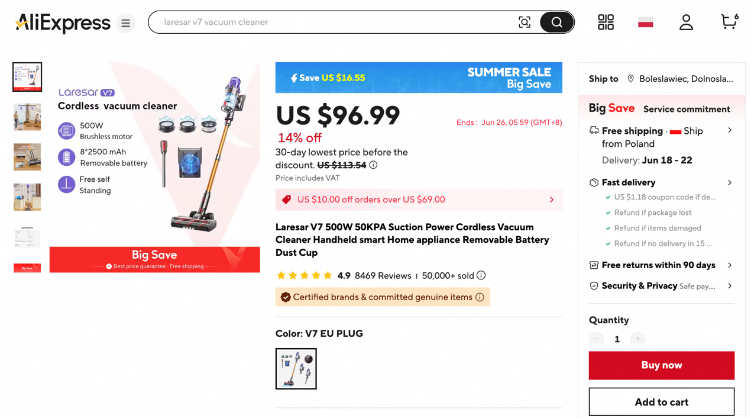Open the 8469 Reviews link
This screenshot has height=418, width=751.
[x=383, y=276]
